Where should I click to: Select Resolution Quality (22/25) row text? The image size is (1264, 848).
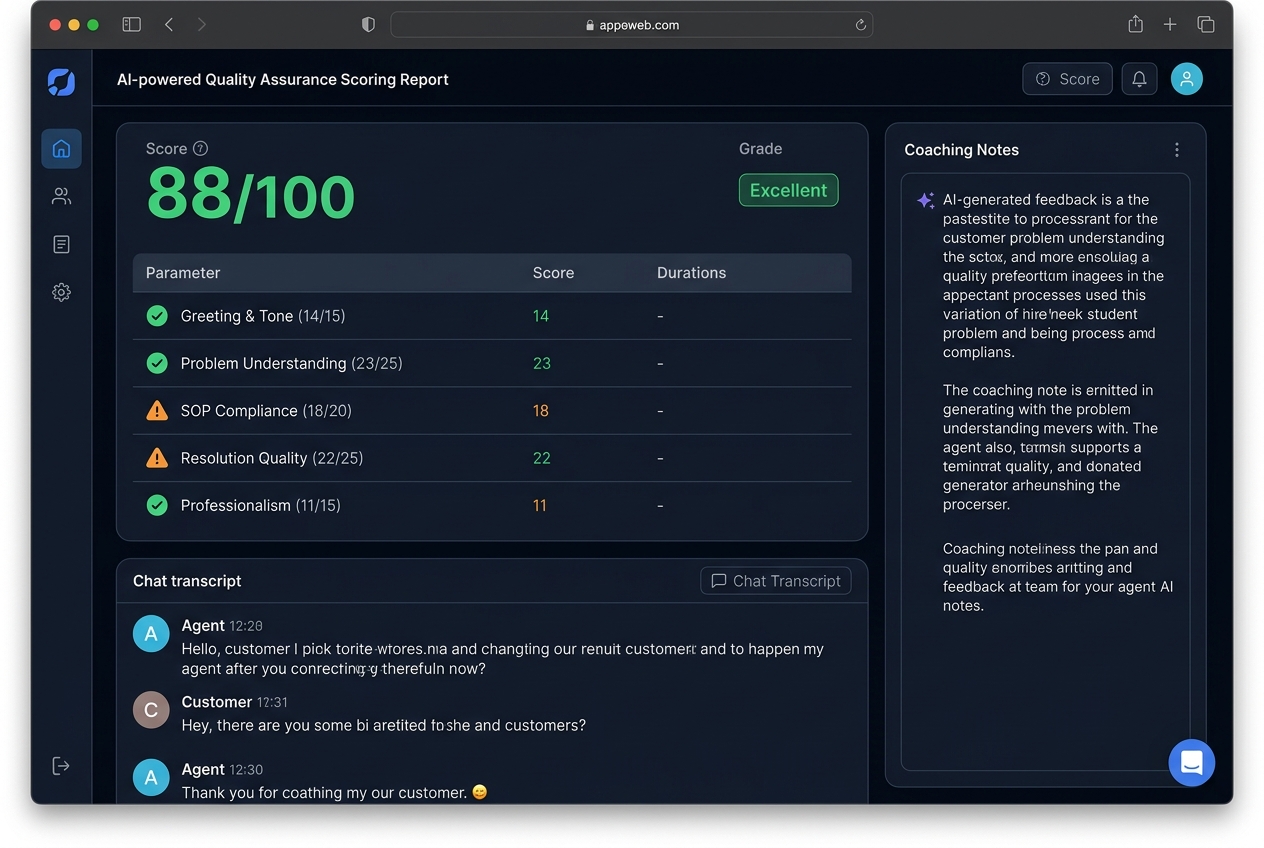[x=271, y=458]
